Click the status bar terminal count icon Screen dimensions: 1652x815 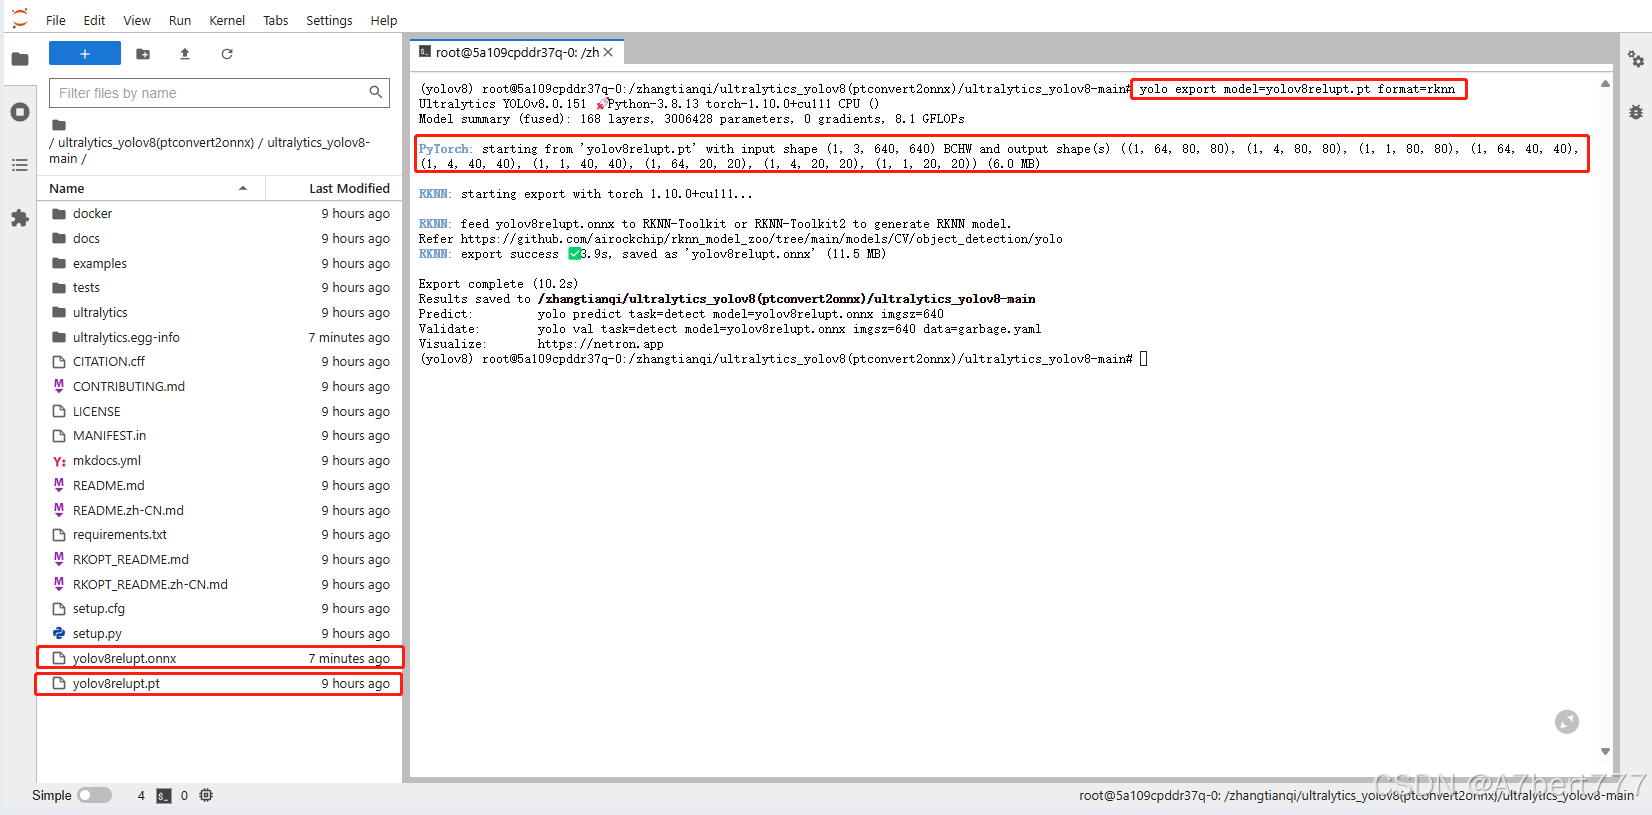tap(164, 796)
